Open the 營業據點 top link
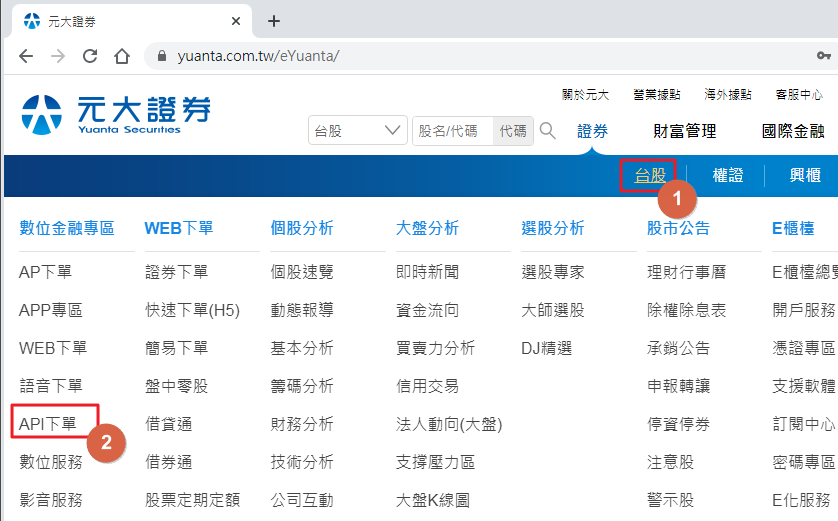Screen dimensions: 838x521 pos(657,95)
